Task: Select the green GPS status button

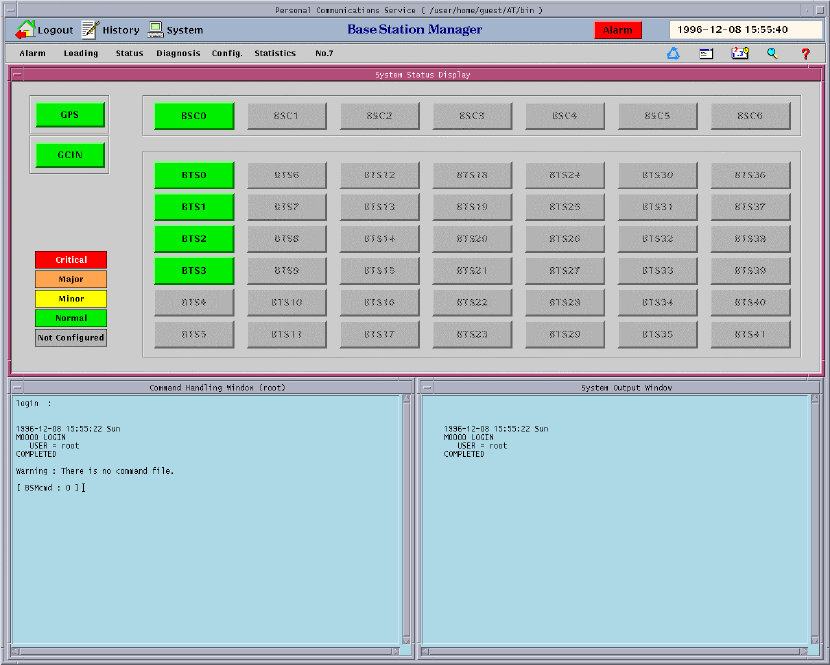Action: 70,114
